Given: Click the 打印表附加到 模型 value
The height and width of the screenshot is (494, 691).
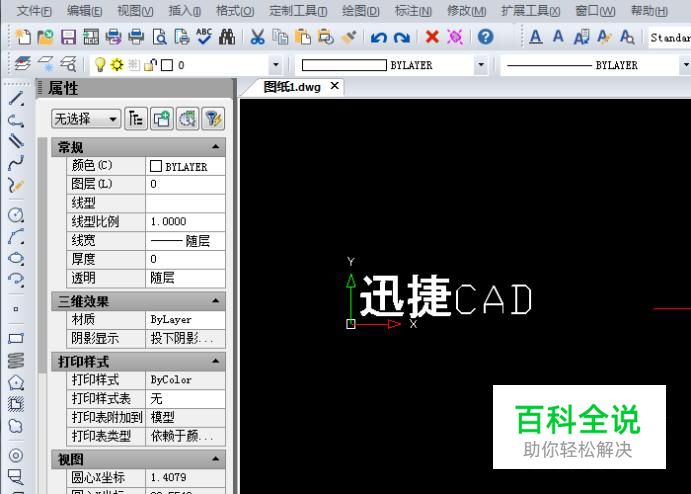Looking at the screenshot, I should pos(185,417).
